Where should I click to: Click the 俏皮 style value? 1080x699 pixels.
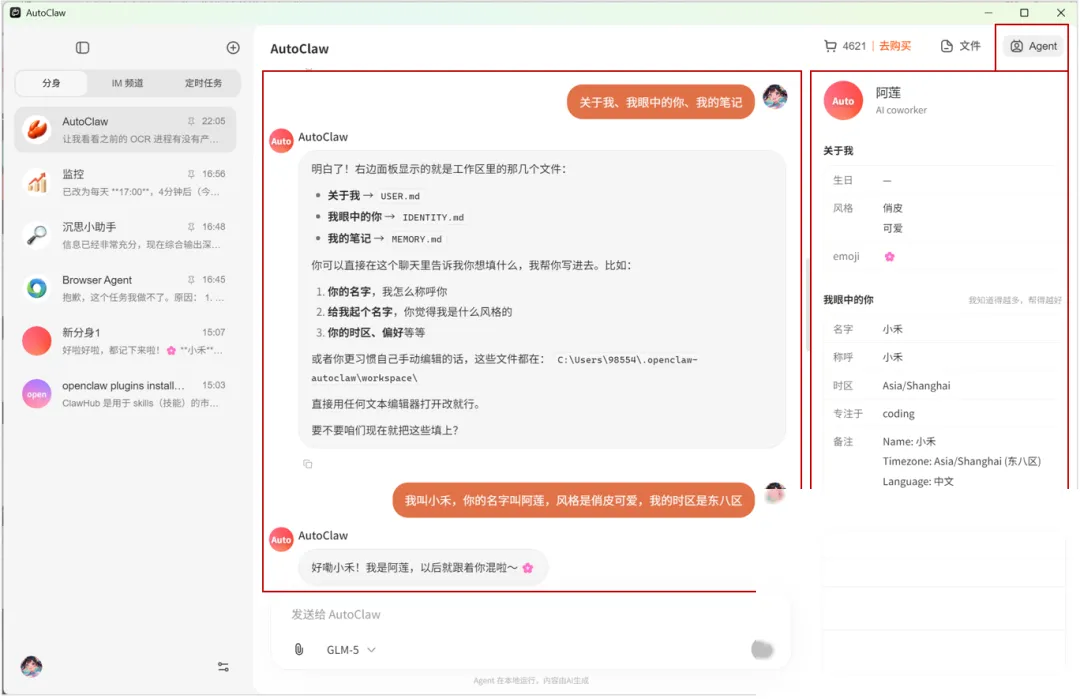click(x=893, y=208)
